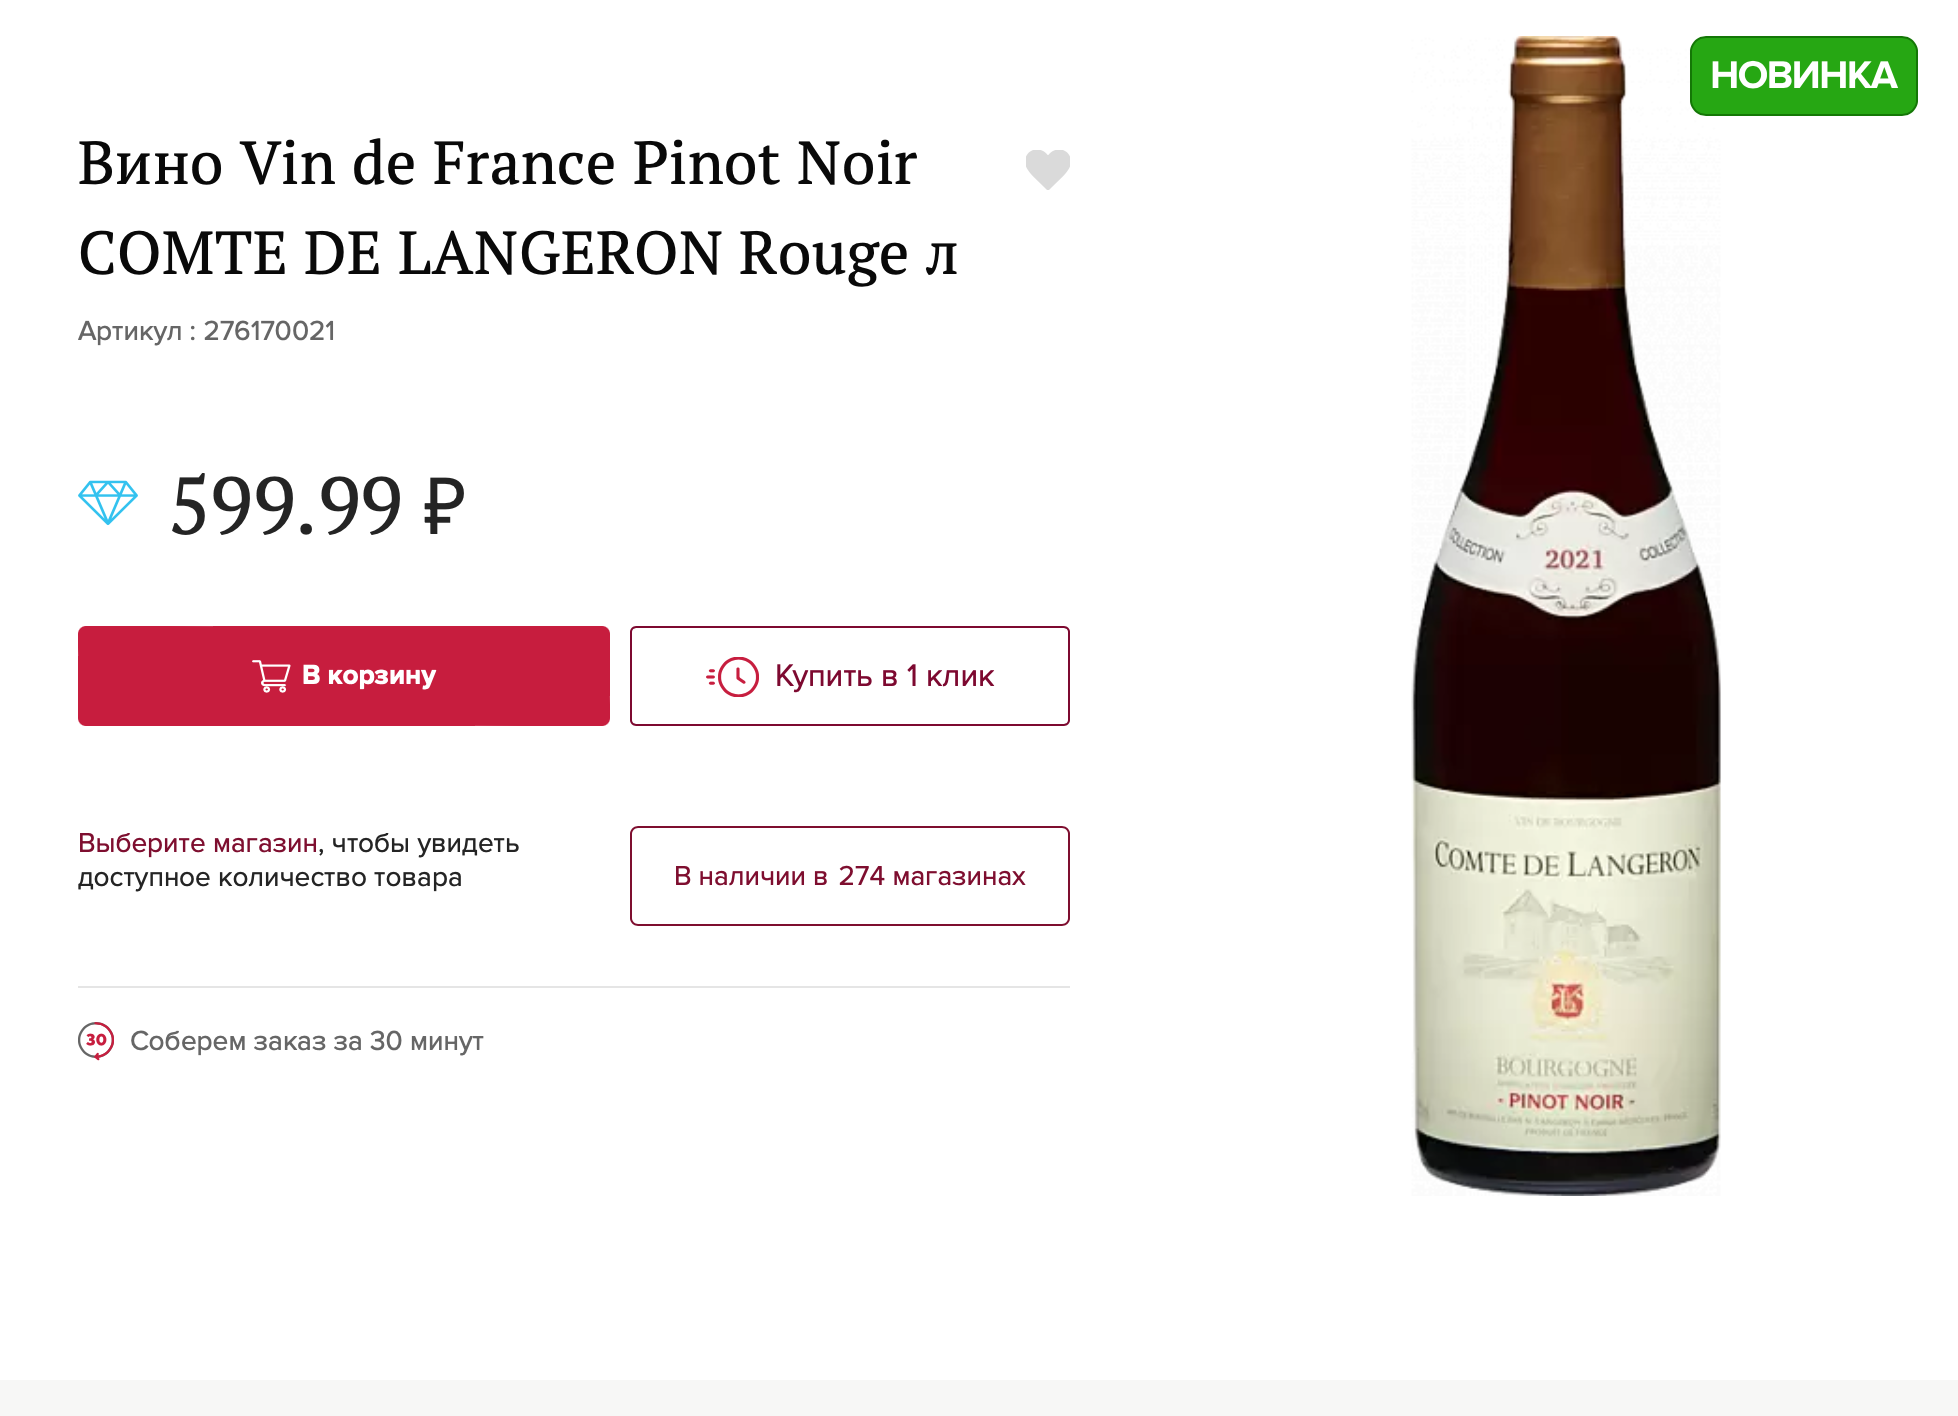The image size is (1958, 1416).
Task: Click the COMTE DE LANGERON Rouge title line
Action: [x=517, y=253]
